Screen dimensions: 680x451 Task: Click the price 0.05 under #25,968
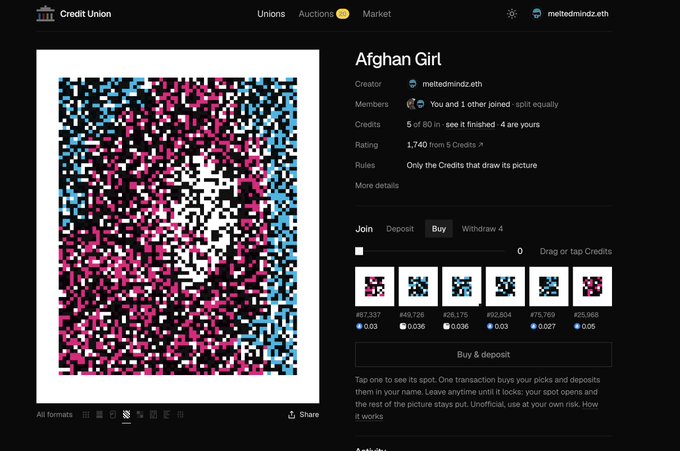[584, 326]
